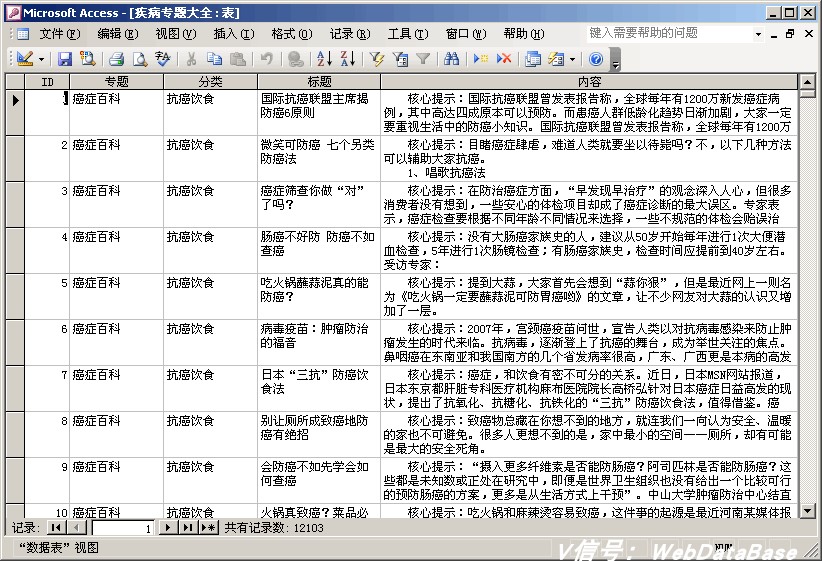
Task: Go to previous record navigation button
Action: point(77,527)
